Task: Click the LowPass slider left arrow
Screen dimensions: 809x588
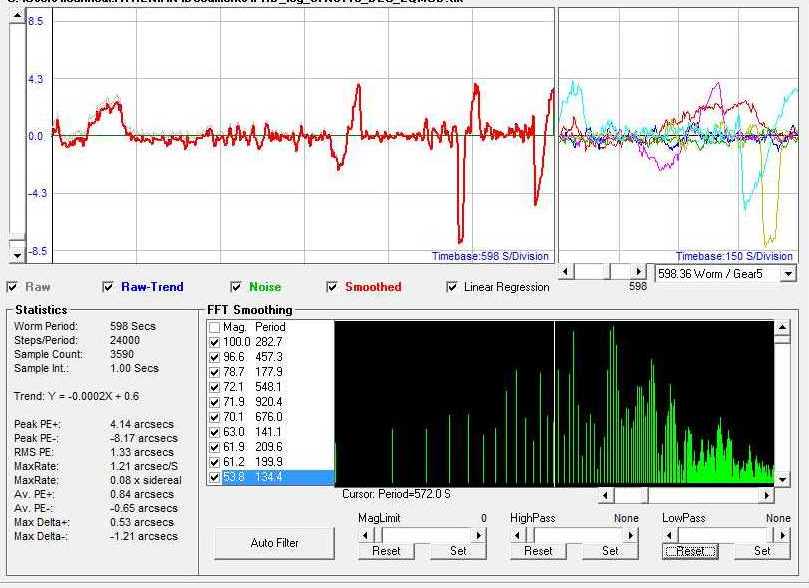Action: coord(669,535)
